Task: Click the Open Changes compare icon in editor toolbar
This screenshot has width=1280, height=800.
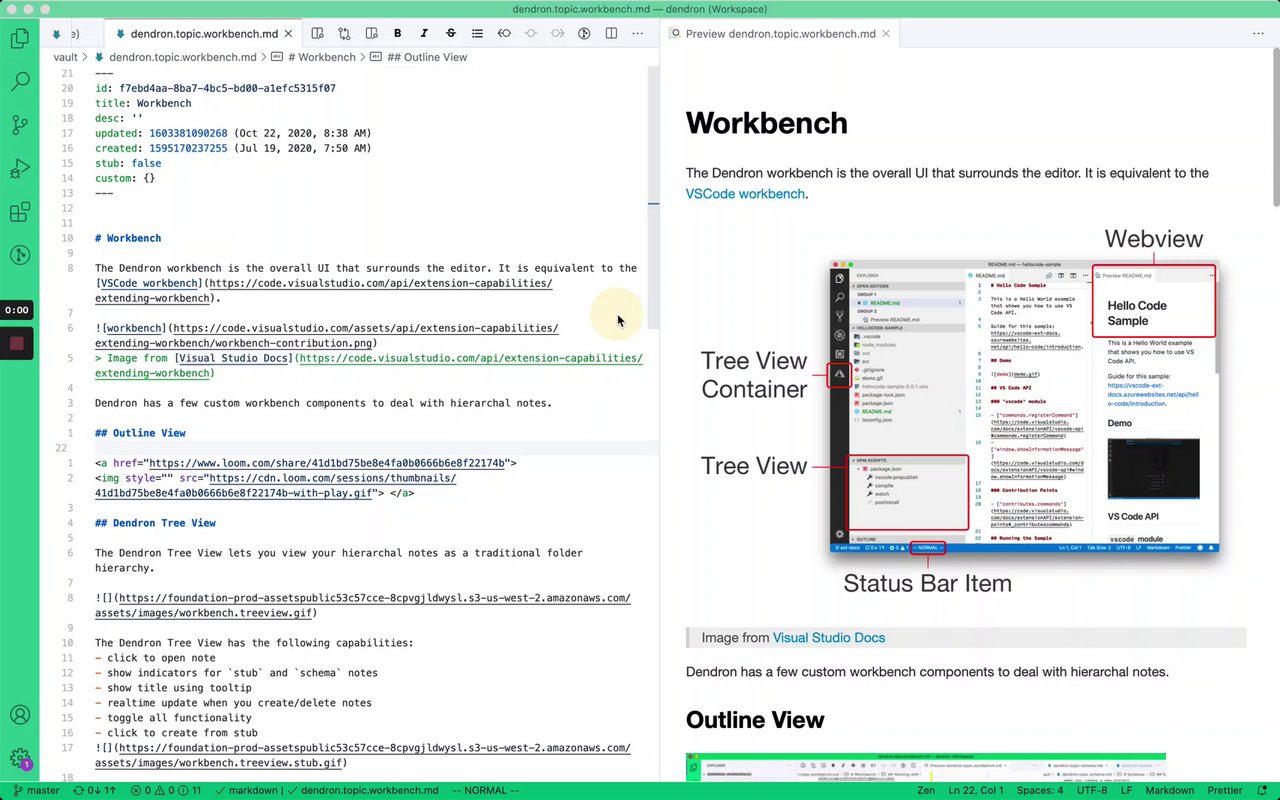Action: click(x=345, y=33)
